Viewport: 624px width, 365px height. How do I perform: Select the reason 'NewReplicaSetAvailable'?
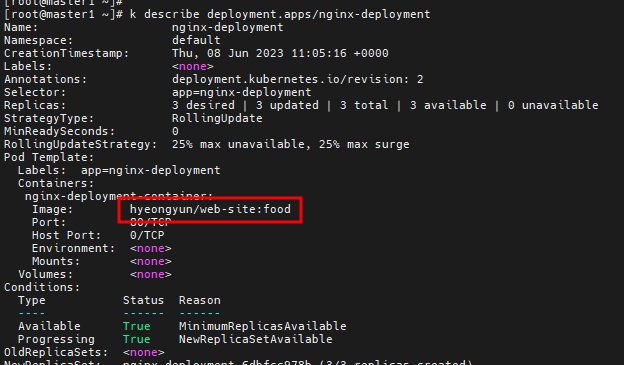click(x=255, y=340)
